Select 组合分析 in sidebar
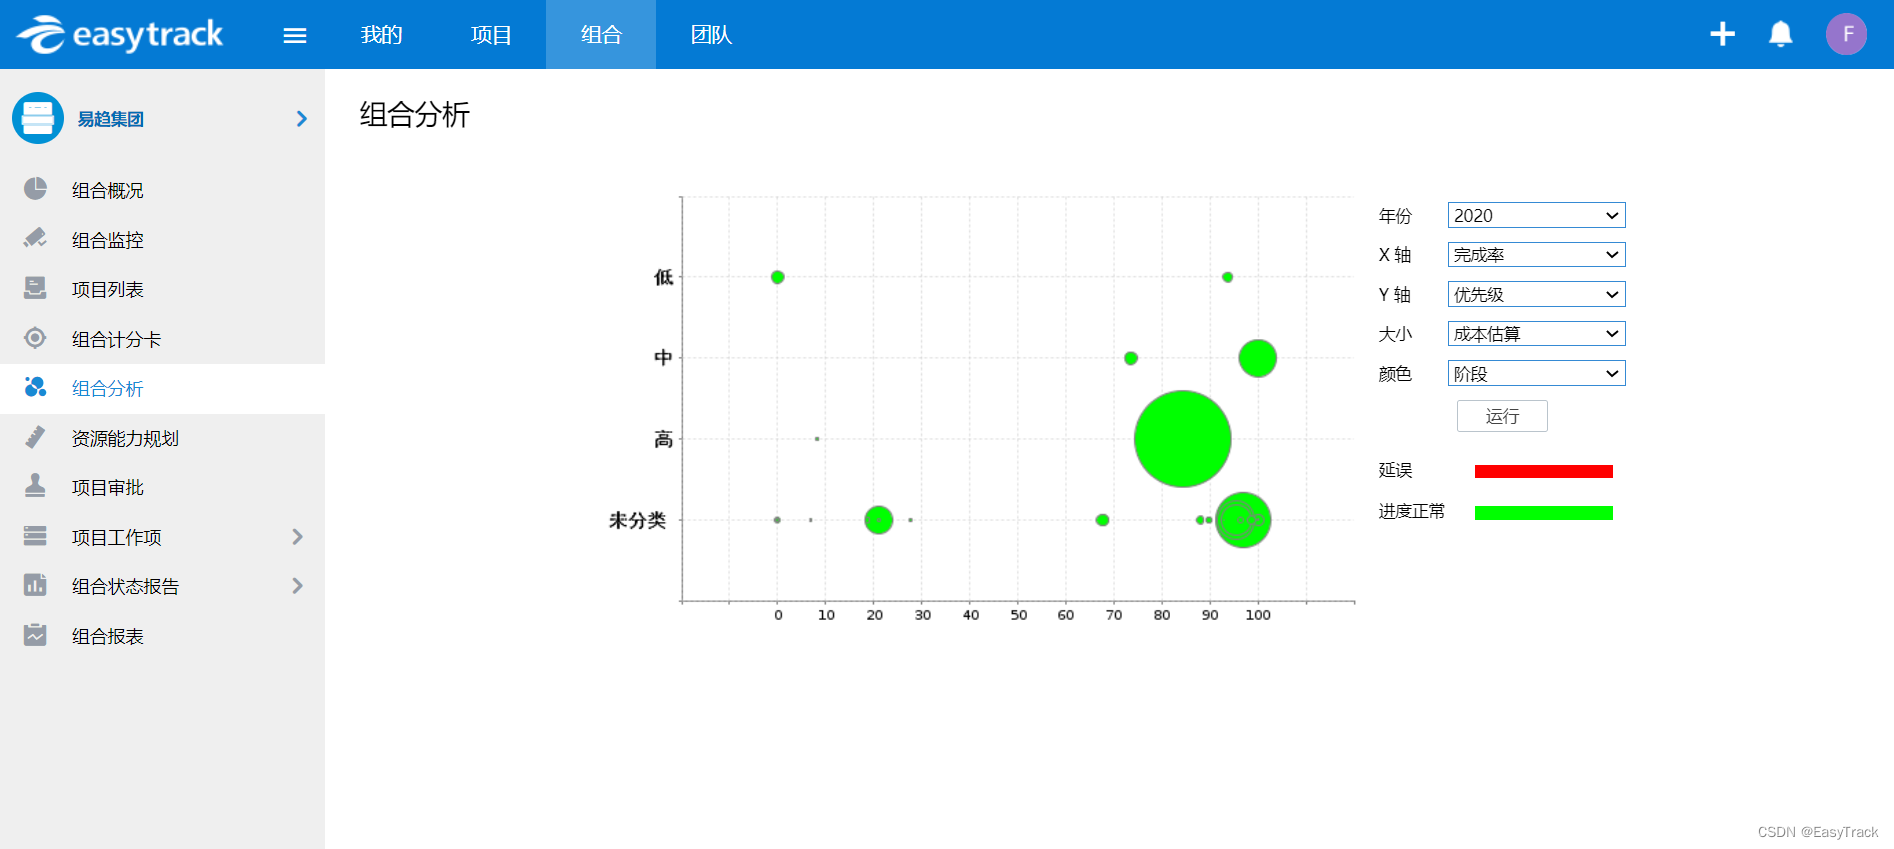Image resolution: width=1894 pixels, height=849 pixels. click(107, 388)
